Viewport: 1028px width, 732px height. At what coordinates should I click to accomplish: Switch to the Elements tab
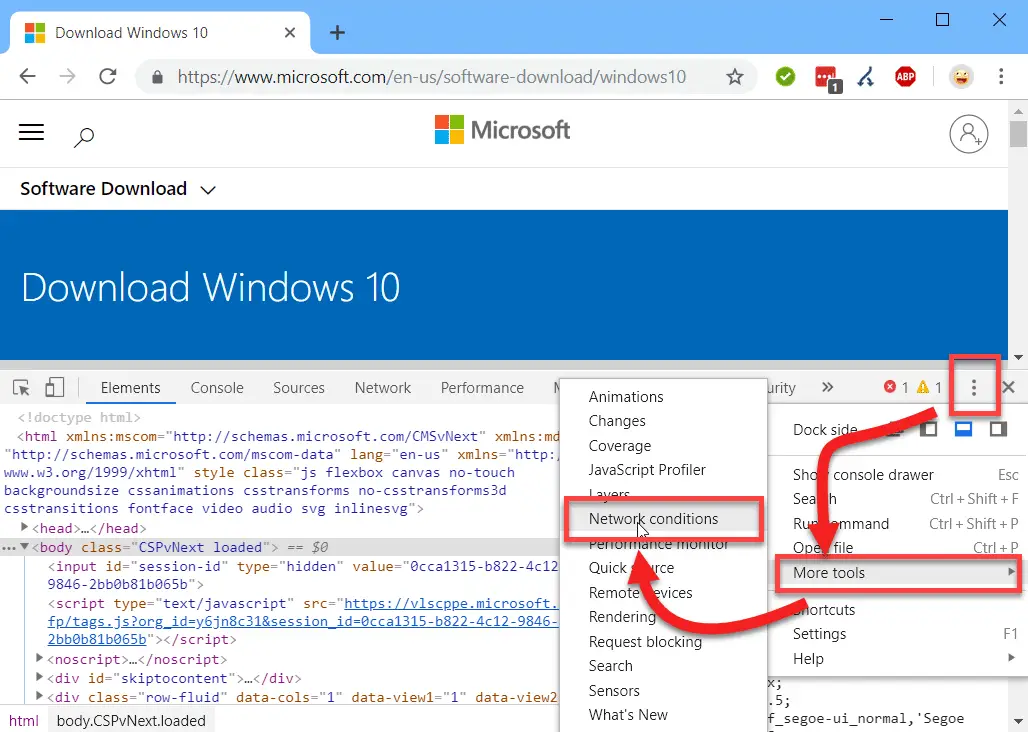point(130,388)
